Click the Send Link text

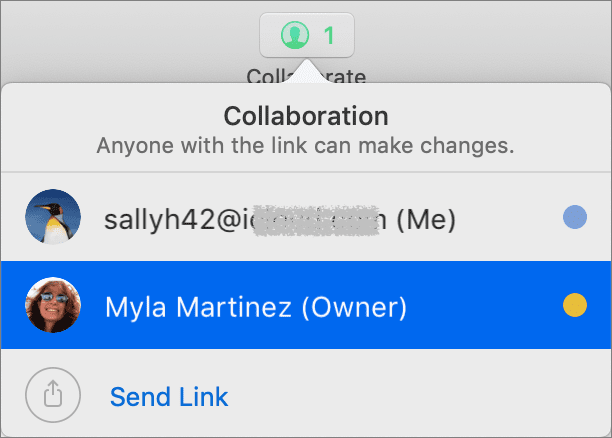point(169,397)
